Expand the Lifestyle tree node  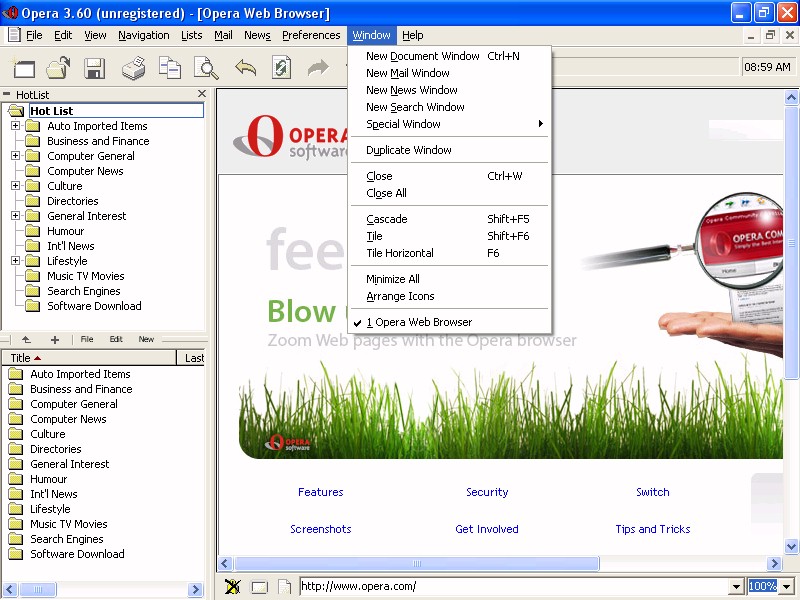16,261
